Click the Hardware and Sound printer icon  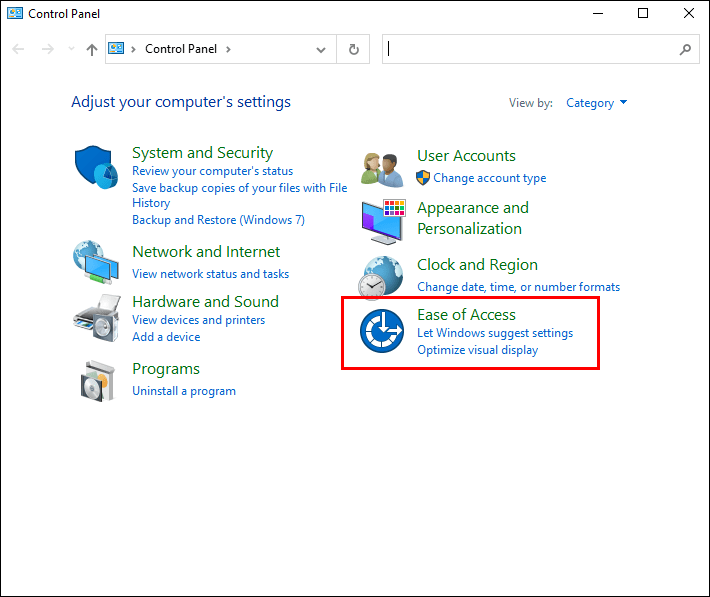(x=97, y=318)
